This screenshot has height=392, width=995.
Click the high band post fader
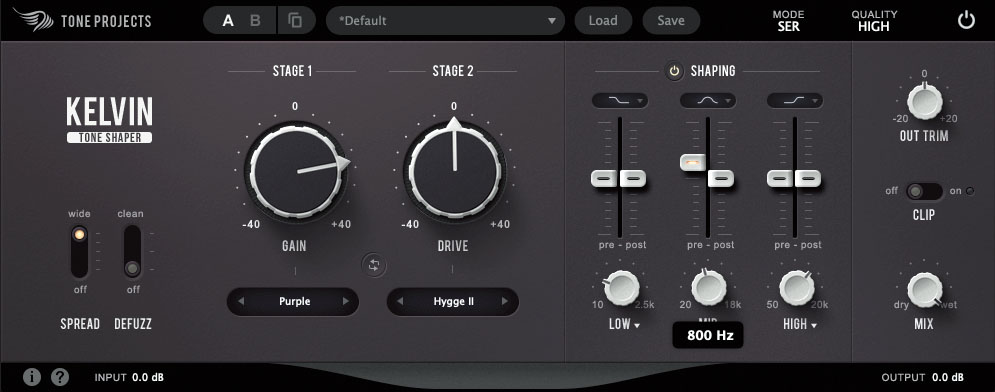pyautogui.click(x=808, y=178)
